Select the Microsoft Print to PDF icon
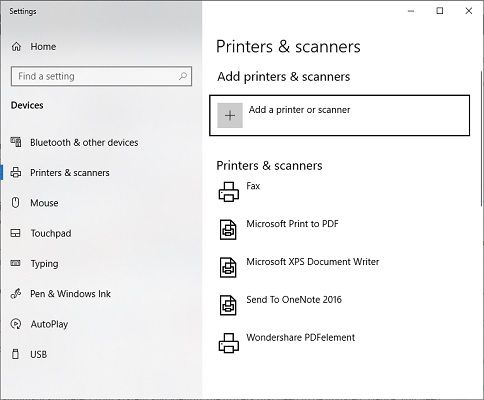 click(x=228, y=230)
